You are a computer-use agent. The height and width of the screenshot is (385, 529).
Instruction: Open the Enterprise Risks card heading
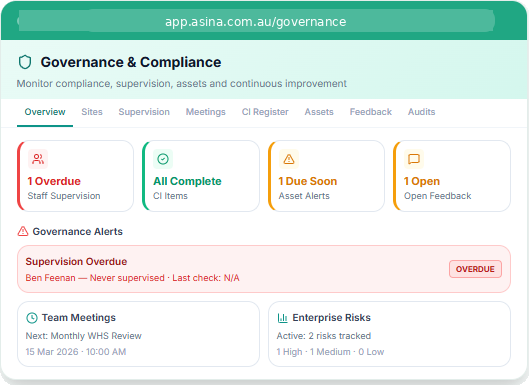(331, 318)
